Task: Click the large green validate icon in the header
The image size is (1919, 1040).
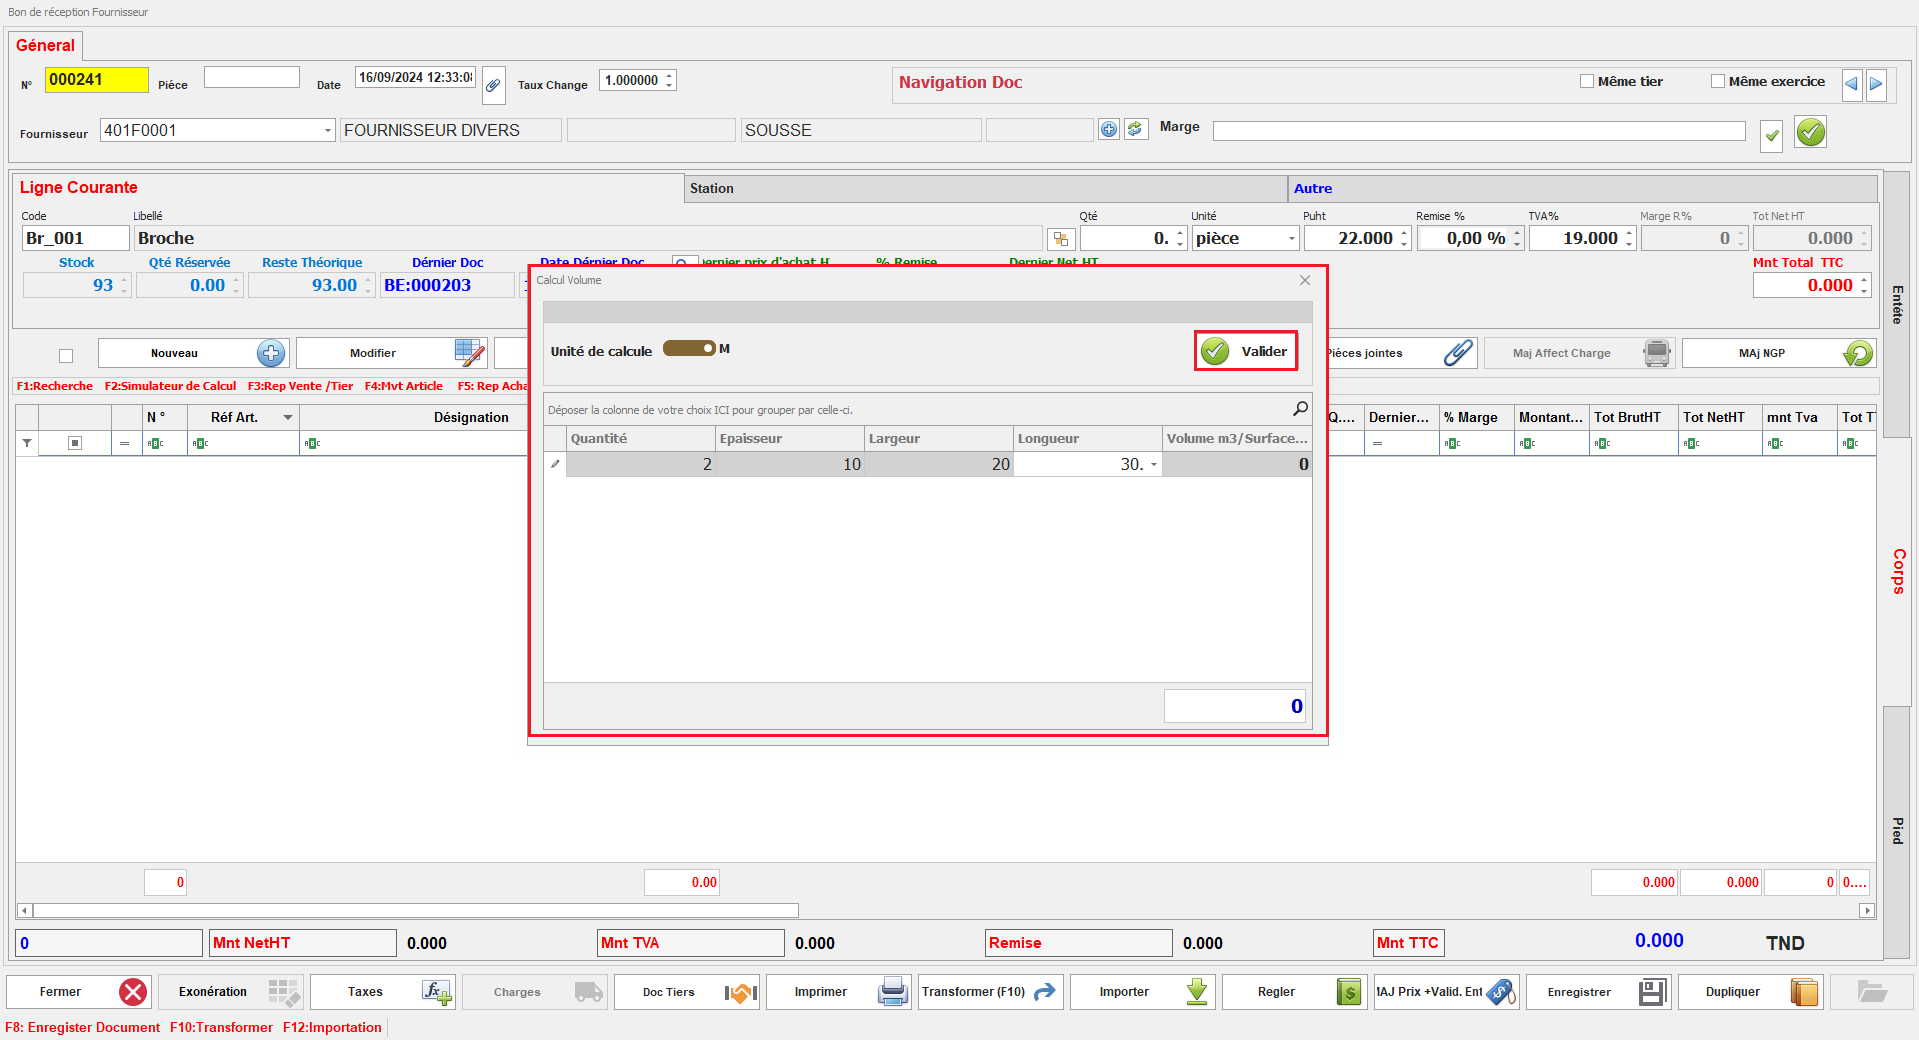Action: 1810,131
